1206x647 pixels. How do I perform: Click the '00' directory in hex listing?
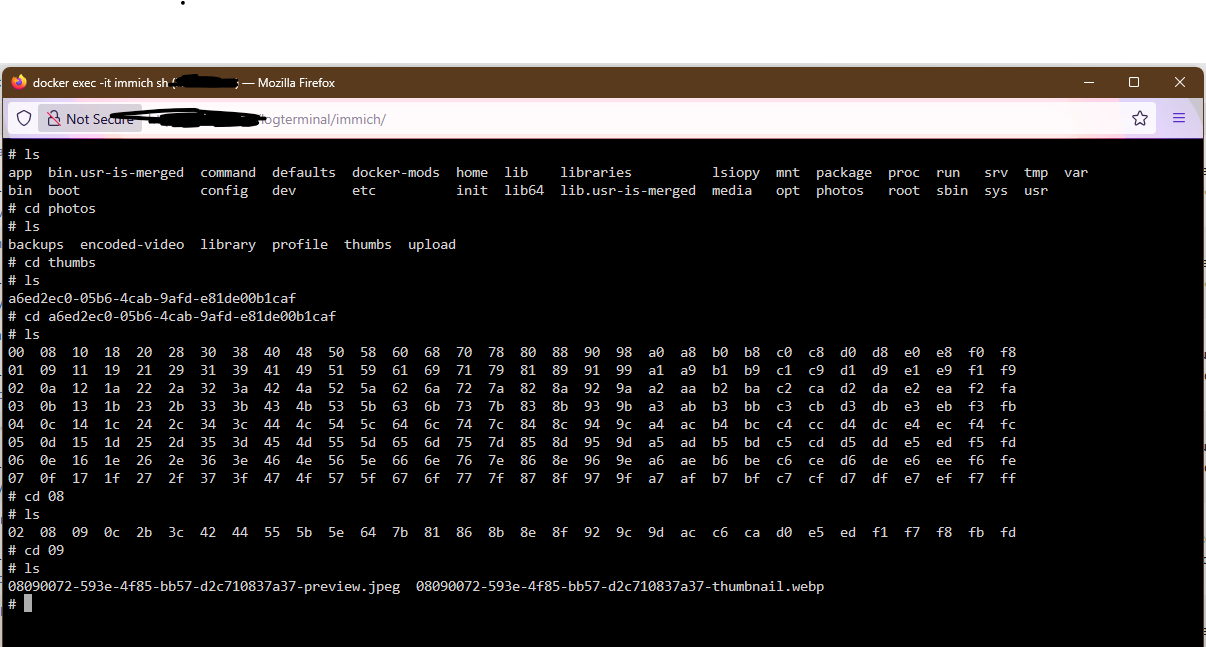pos(16,353)
